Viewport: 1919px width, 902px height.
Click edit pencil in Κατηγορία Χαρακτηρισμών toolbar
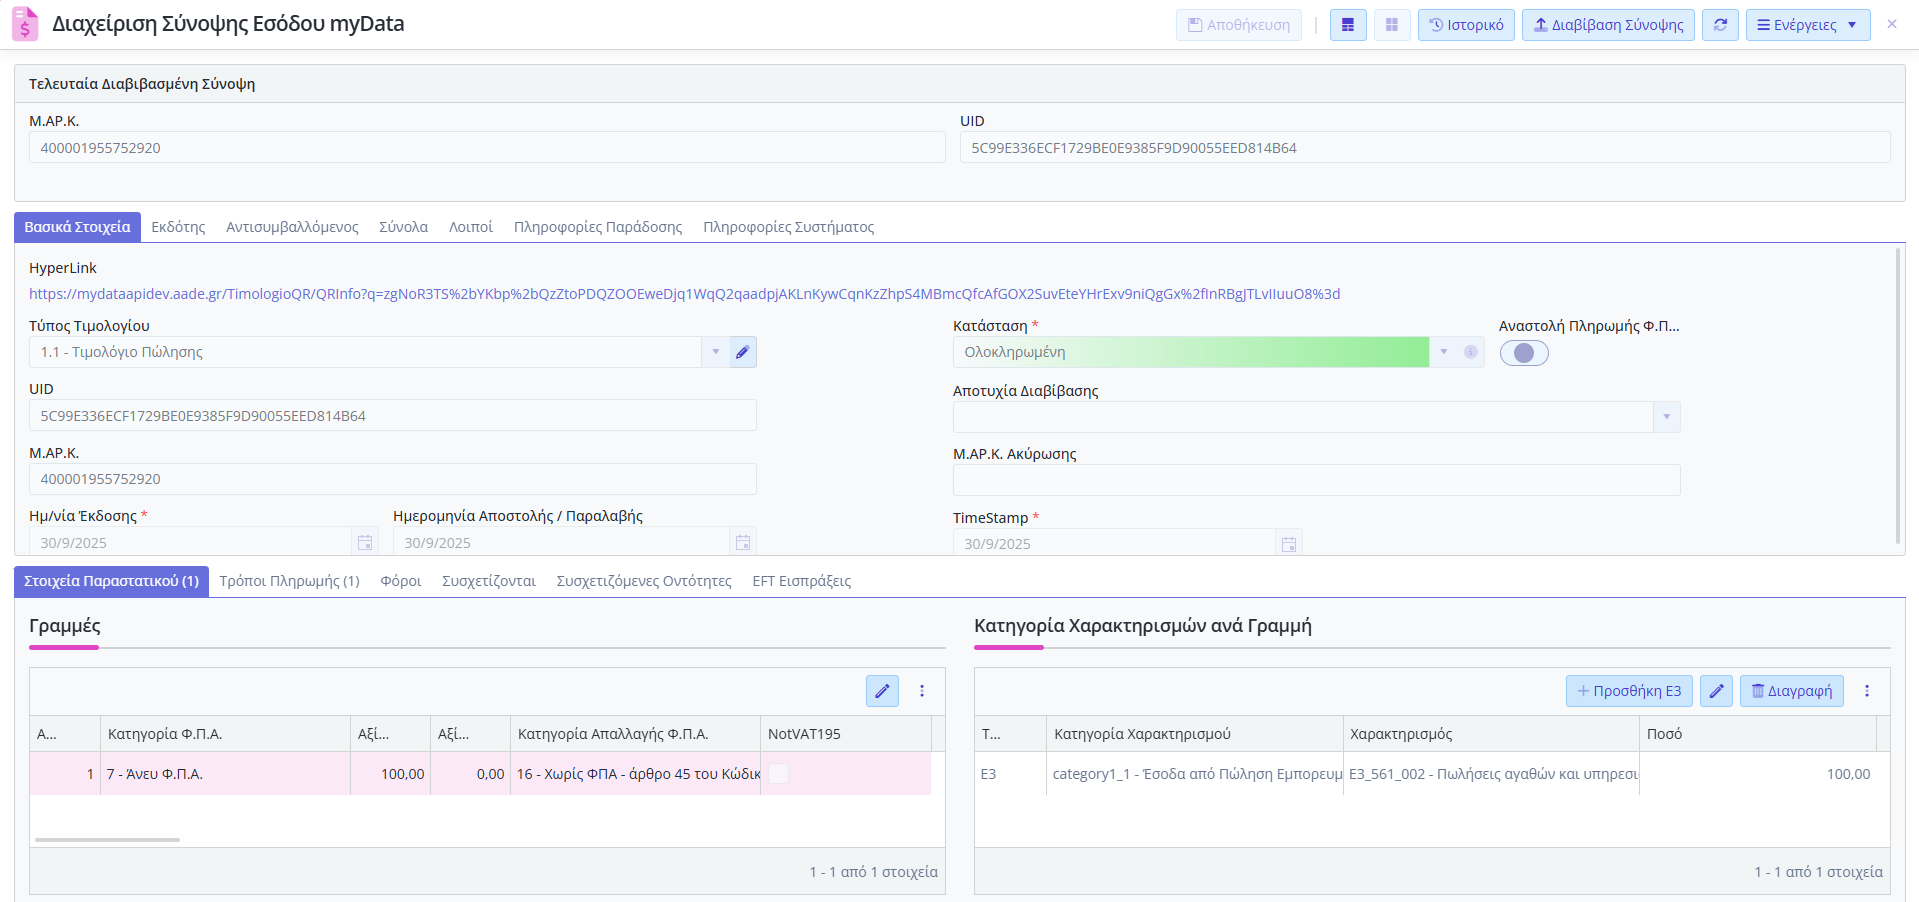point(1716,691)
